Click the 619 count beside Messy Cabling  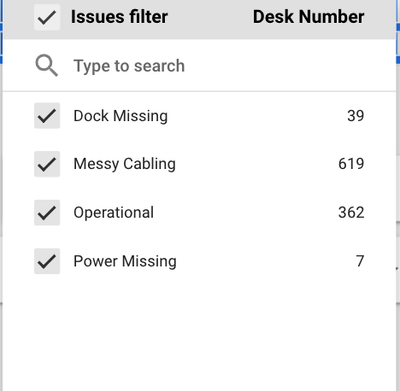pyautogui.click(x=351, y=164)
